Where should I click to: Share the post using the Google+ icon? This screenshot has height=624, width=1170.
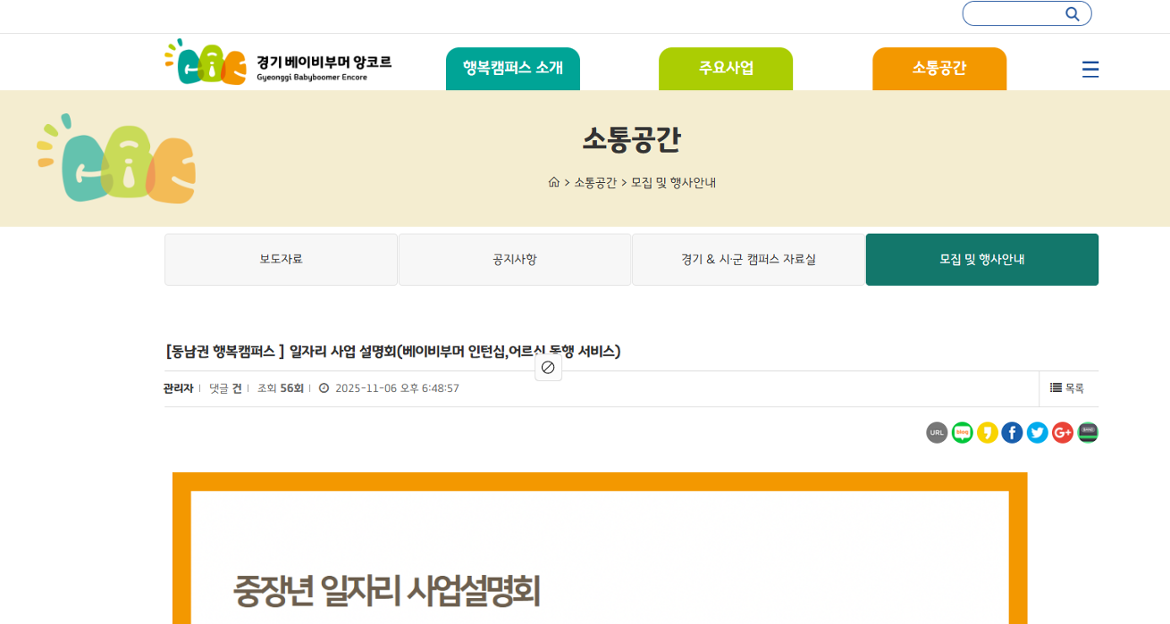[1062, 432]
